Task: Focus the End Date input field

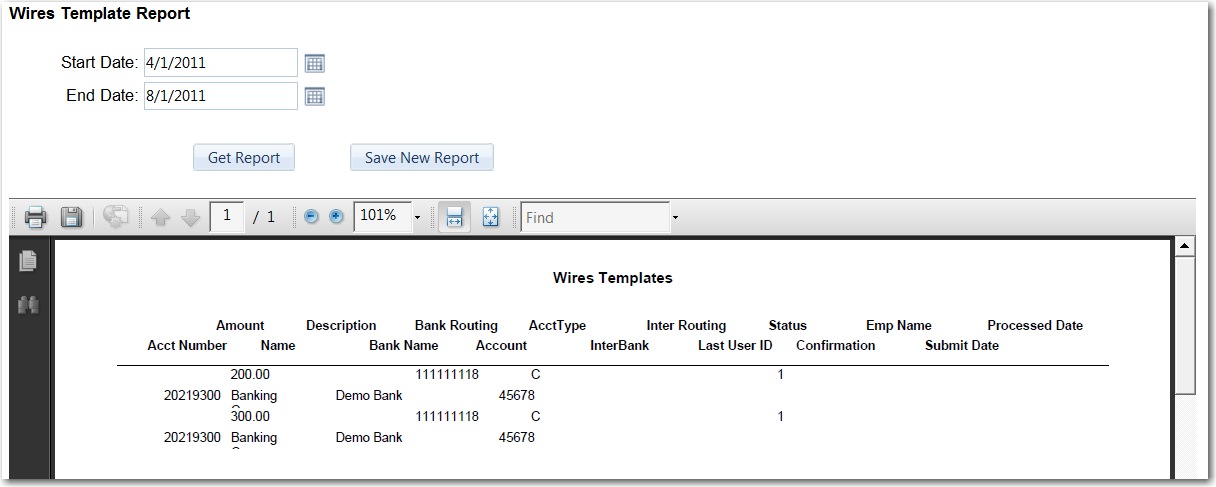Action: [220, 97]
